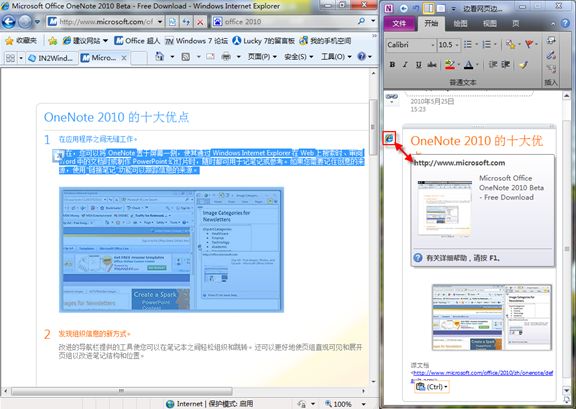Image resolution: width=576 pixels, height=409 pixels.
Task: Select the OneNote 绘图 ribbon tab
Action: [x=460, y=24]
